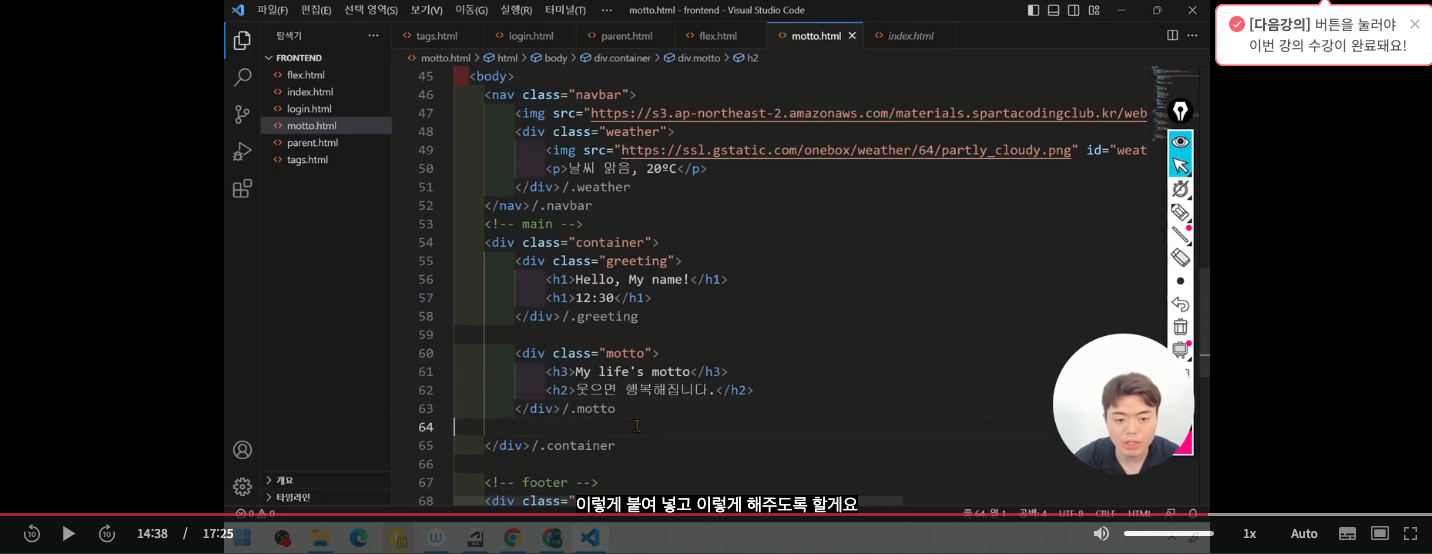The height and width of the screenshot is (554, 1432).
Task: Switch to the parent.html editor tab
Action: [x=626, y=35]
